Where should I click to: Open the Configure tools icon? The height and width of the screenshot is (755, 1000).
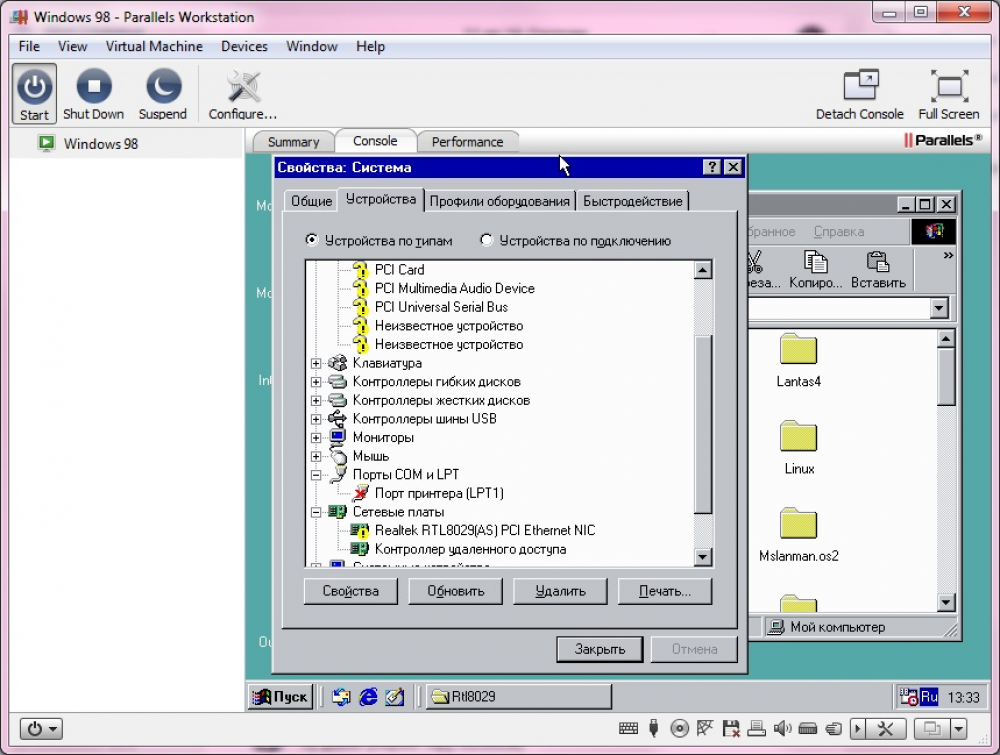tap(243, 86)
